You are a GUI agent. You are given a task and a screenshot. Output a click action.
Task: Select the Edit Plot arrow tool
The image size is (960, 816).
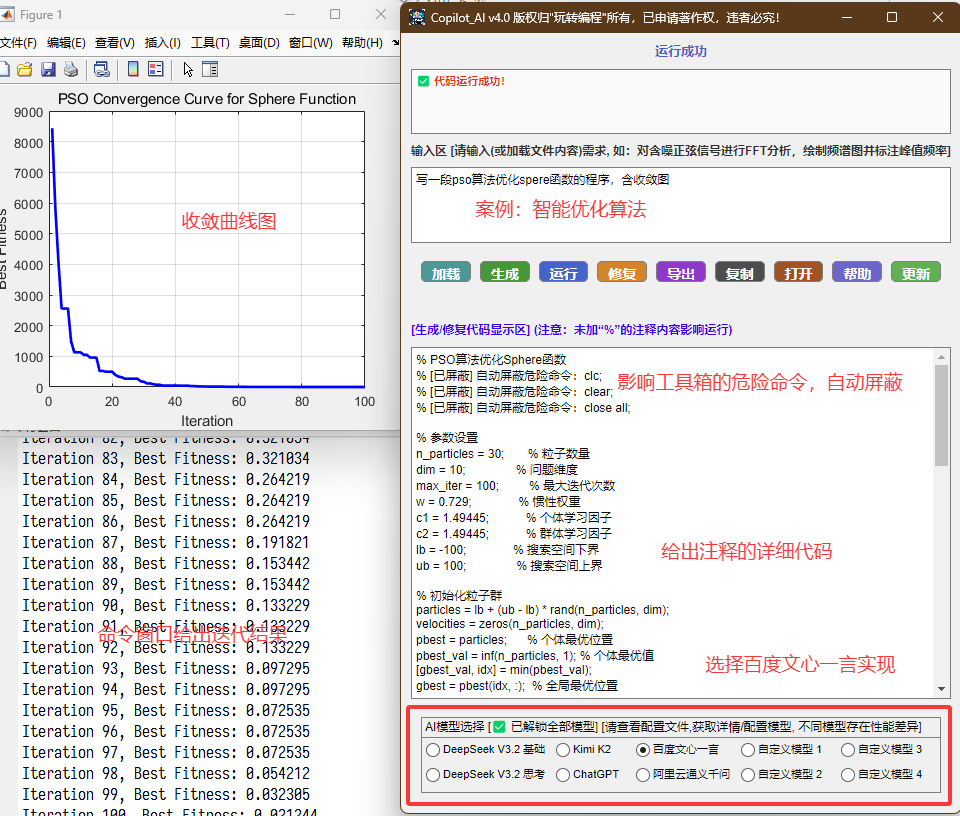coord(188,69)
